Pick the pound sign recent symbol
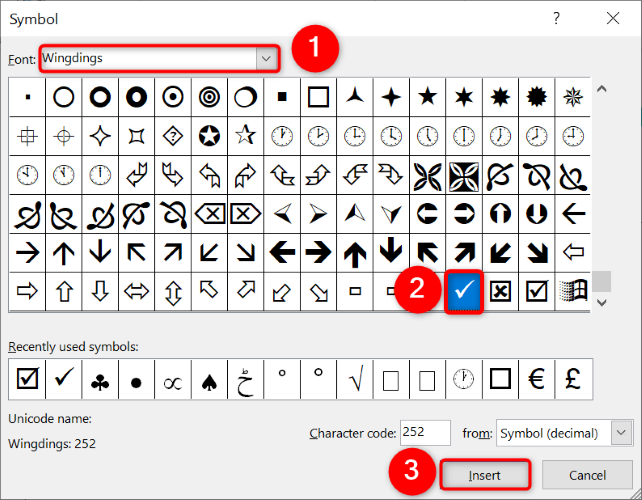This screenshot has width=642, height=500. coord(573,379)
